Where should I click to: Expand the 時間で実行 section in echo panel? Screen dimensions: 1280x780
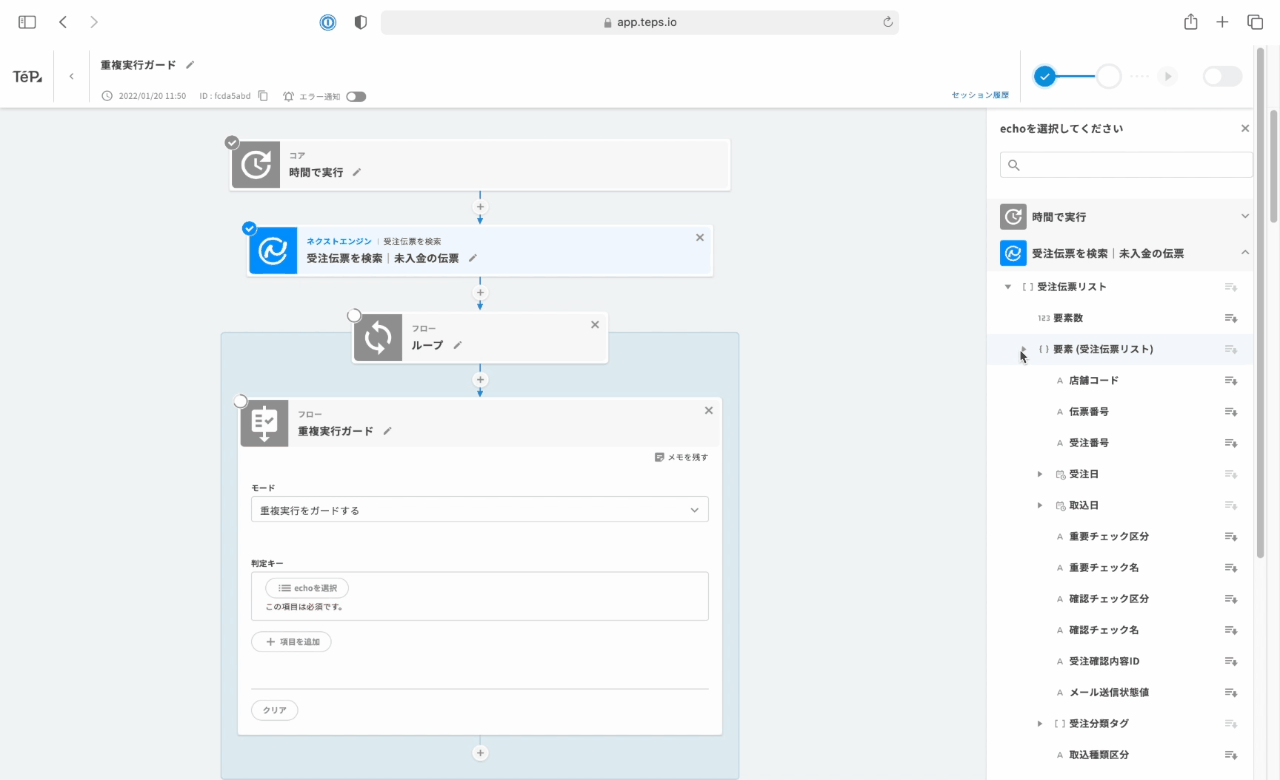[1245, 216]
